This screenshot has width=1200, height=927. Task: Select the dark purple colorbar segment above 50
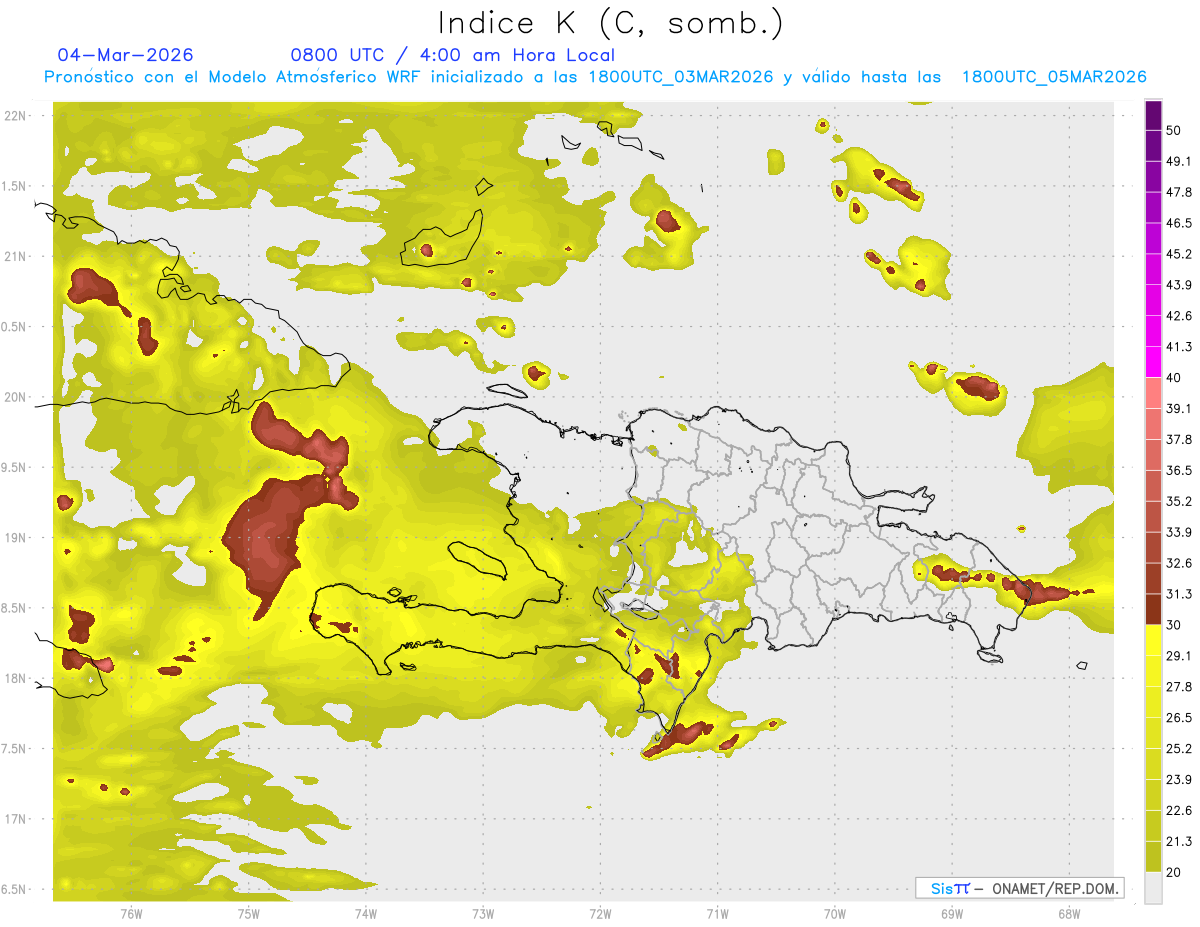1153,115
